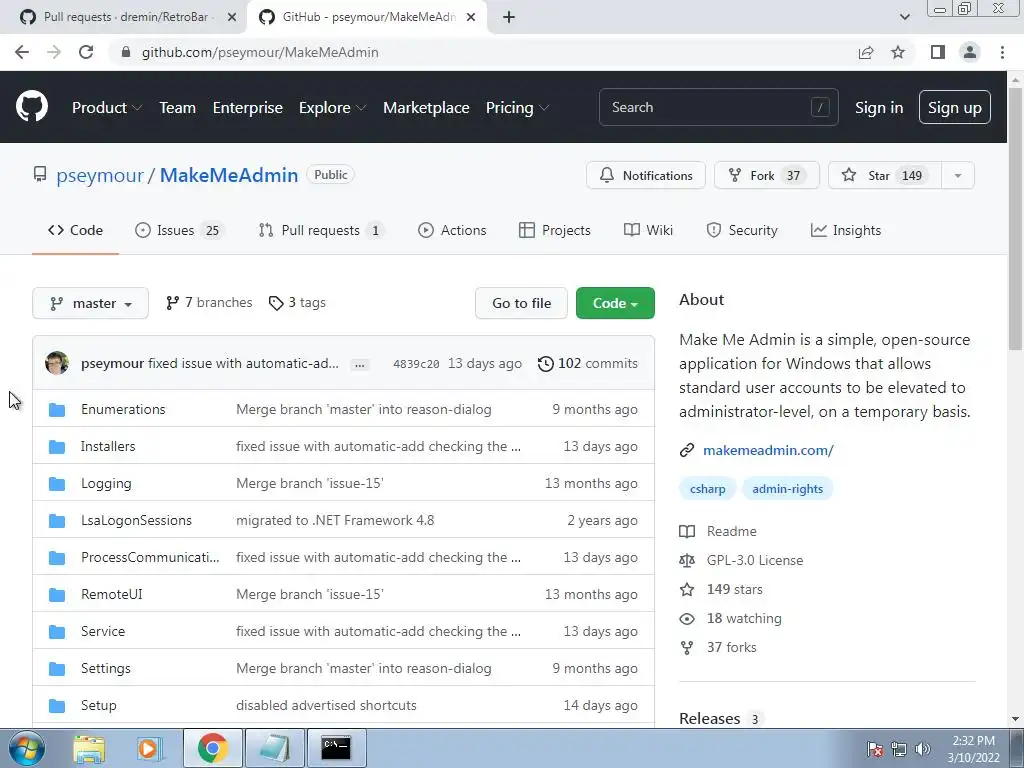
Task: Fork the repository with Fork button
Action: click(767, 175)
